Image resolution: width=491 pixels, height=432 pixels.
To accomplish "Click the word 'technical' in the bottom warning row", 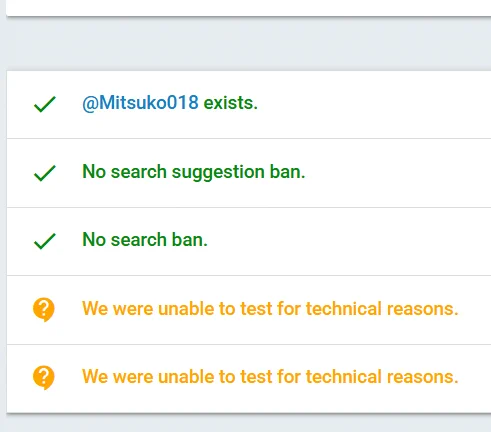I will [x=344, y=377].
